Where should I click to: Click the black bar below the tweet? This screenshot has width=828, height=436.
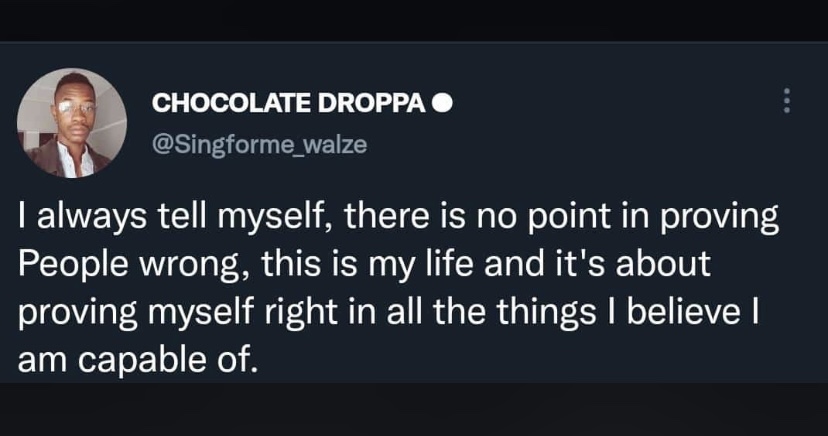tap(414, 410)
